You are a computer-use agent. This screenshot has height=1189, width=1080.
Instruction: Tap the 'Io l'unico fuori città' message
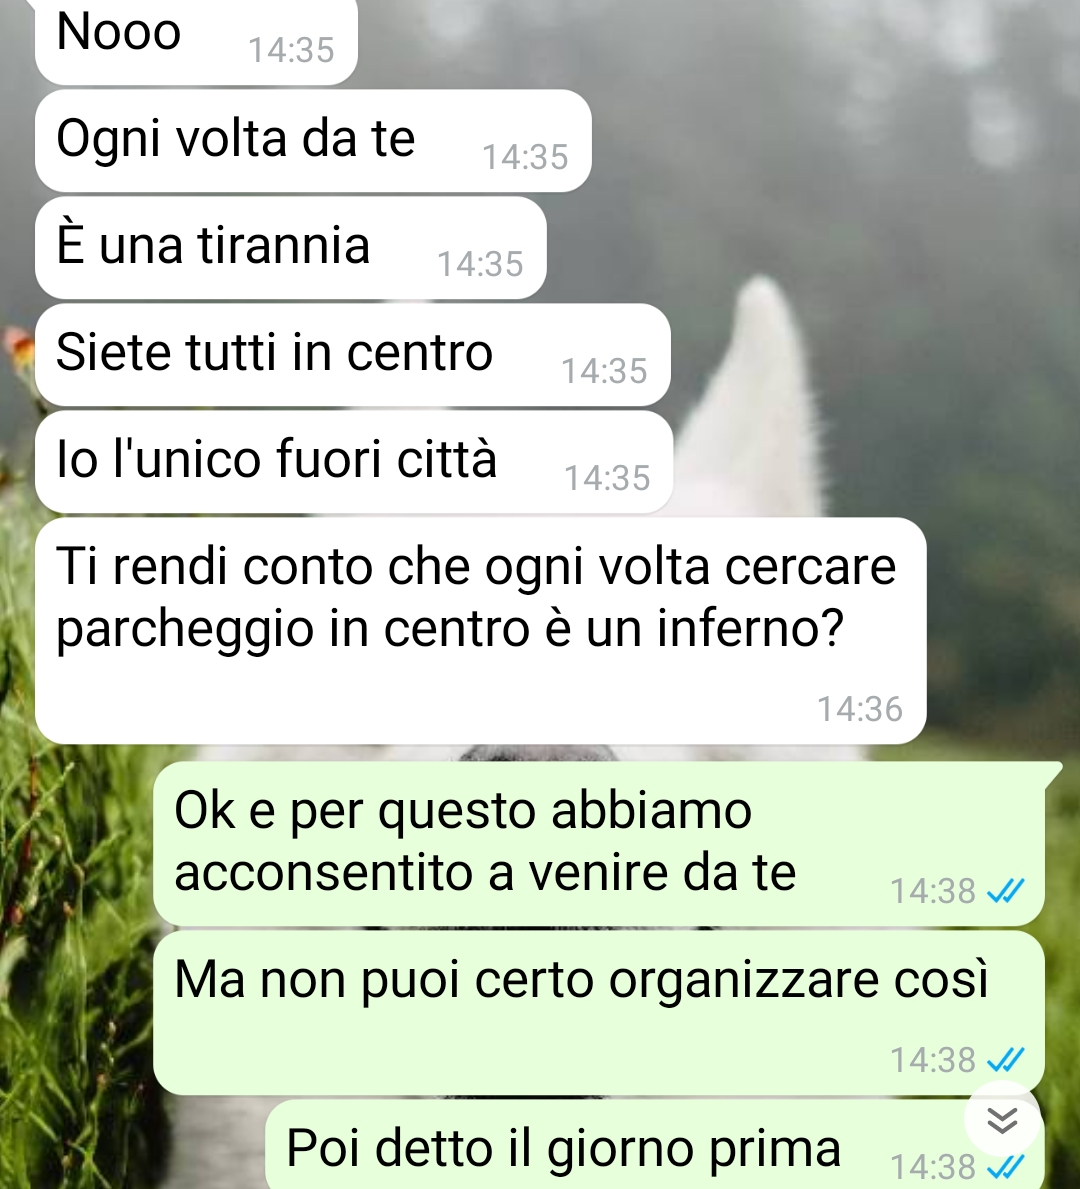coord(354,462)
